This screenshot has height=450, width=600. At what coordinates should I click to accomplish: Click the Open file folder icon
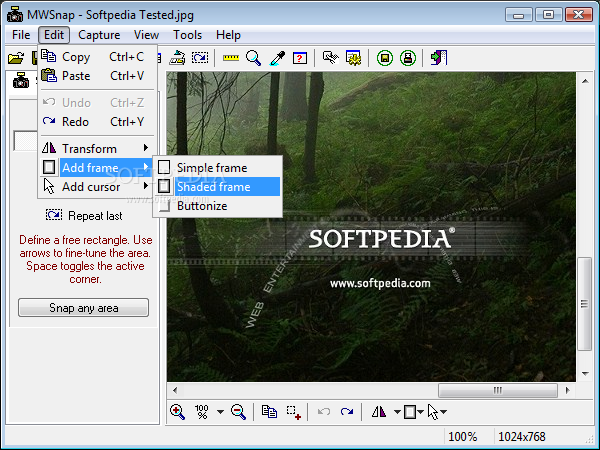16,58
